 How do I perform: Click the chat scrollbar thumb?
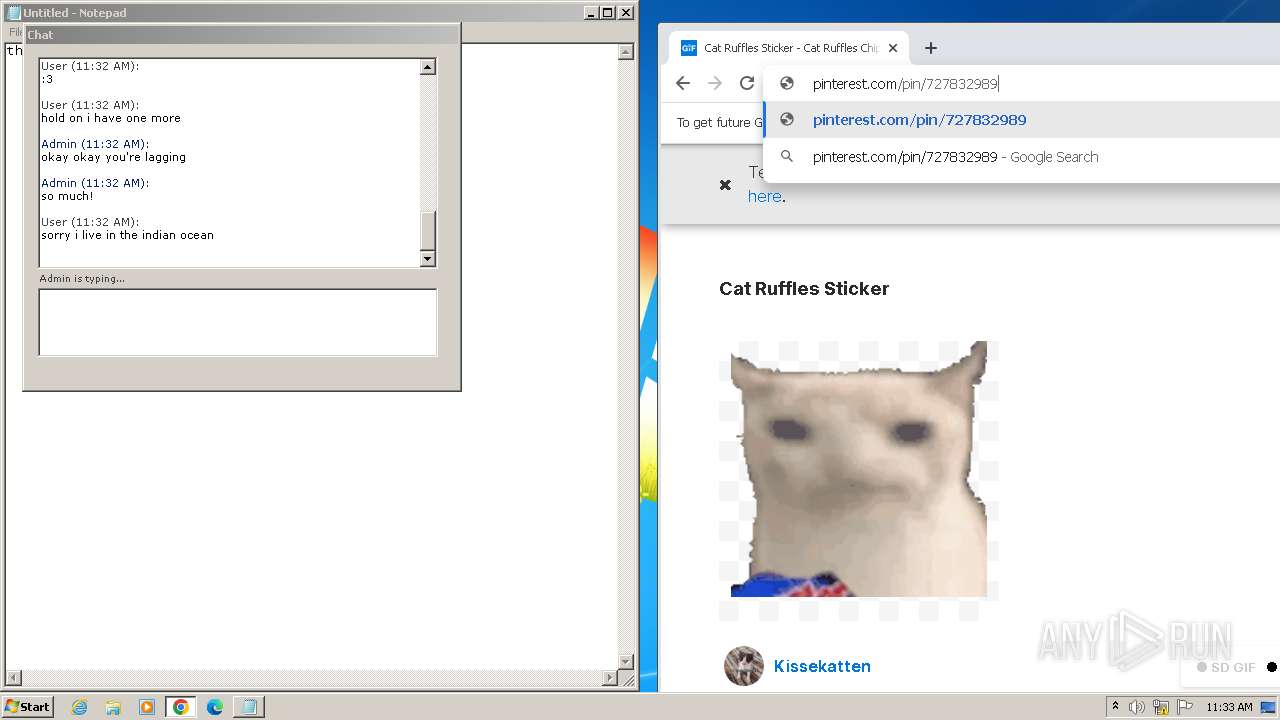coord(428,232)
